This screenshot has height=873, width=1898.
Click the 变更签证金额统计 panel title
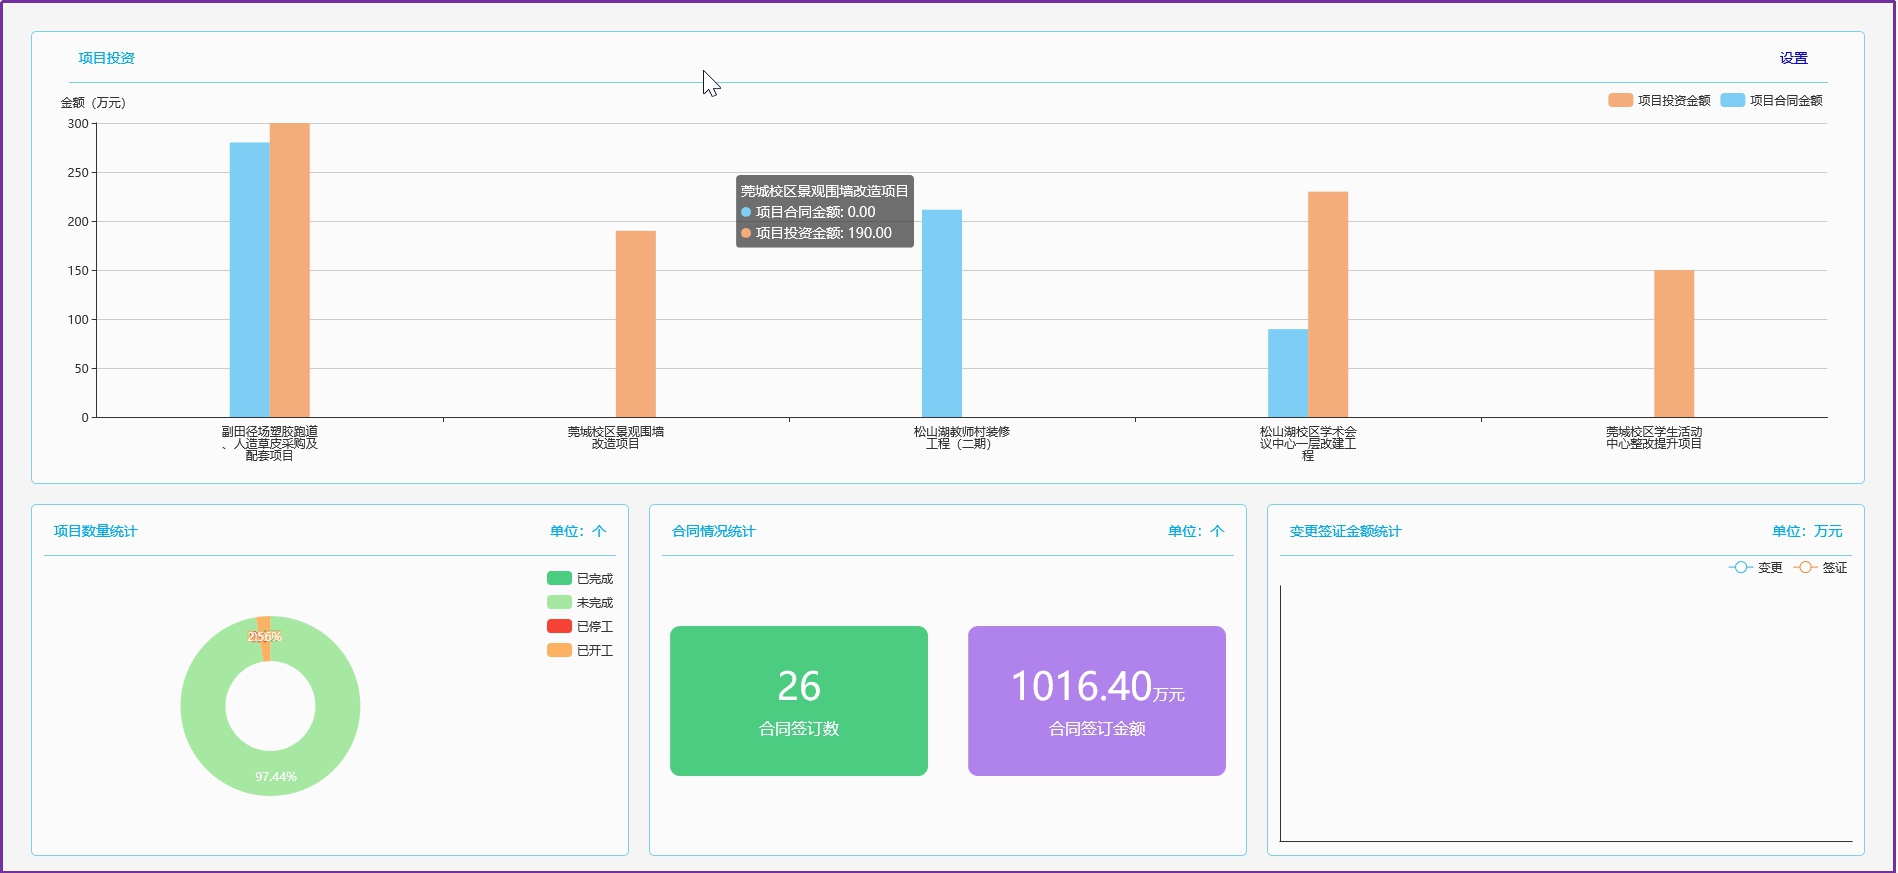click(x=1345, y=531)
